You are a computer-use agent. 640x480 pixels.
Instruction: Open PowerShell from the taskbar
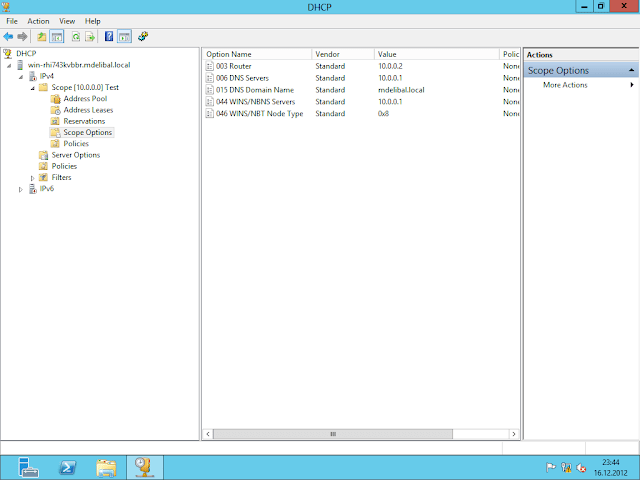point(67,467)
